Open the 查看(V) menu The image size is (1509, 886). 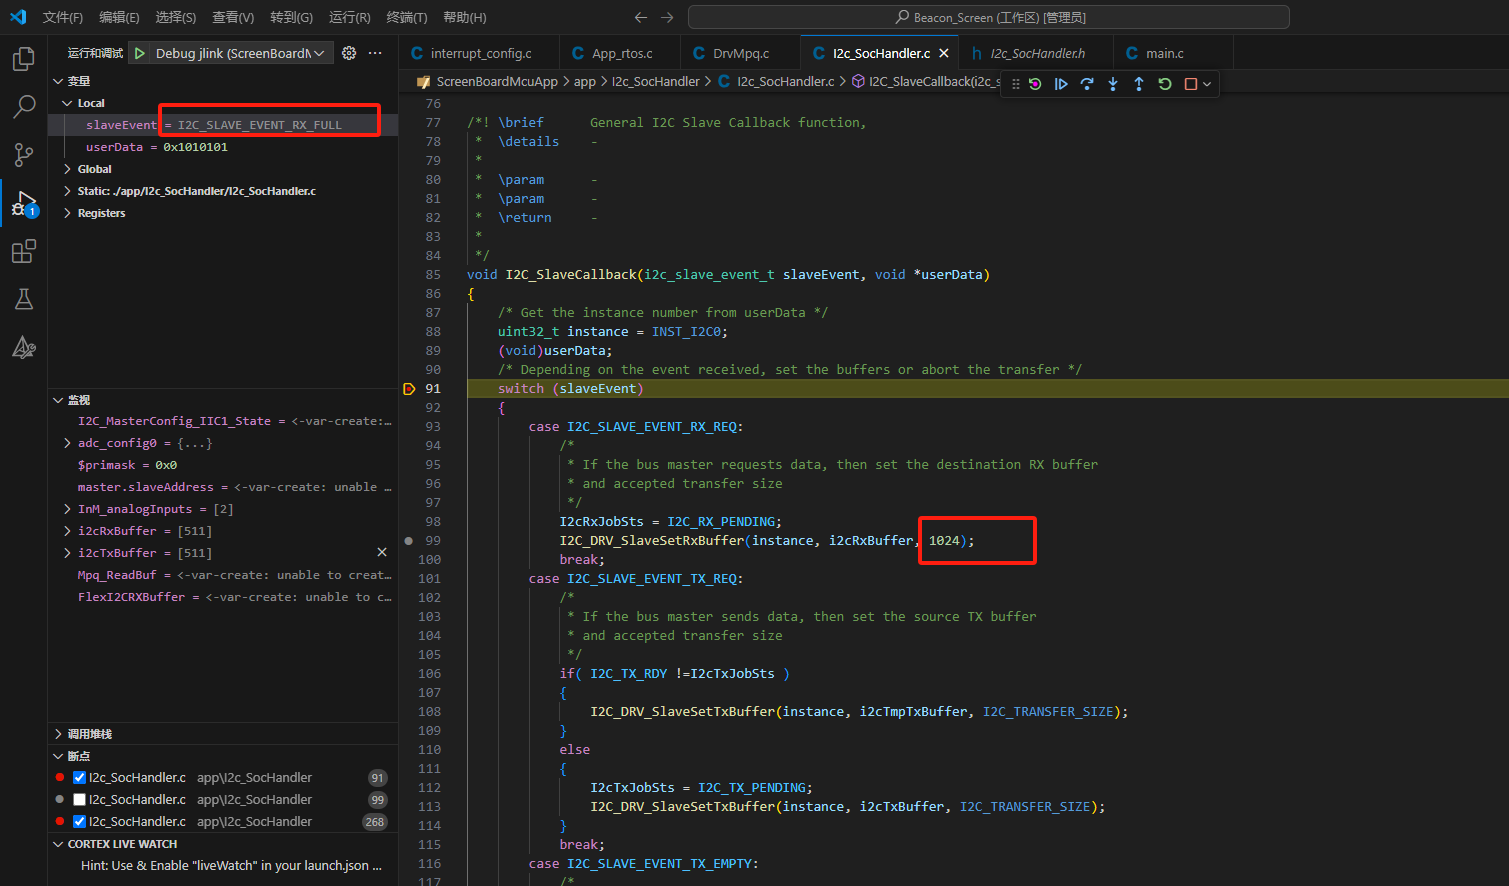point(233,17)
